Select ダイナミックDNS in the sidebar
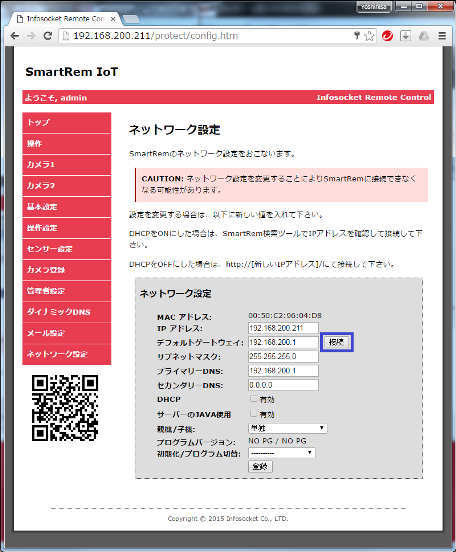Viewport: 456px width, 552px height. [x=67, y=312]
